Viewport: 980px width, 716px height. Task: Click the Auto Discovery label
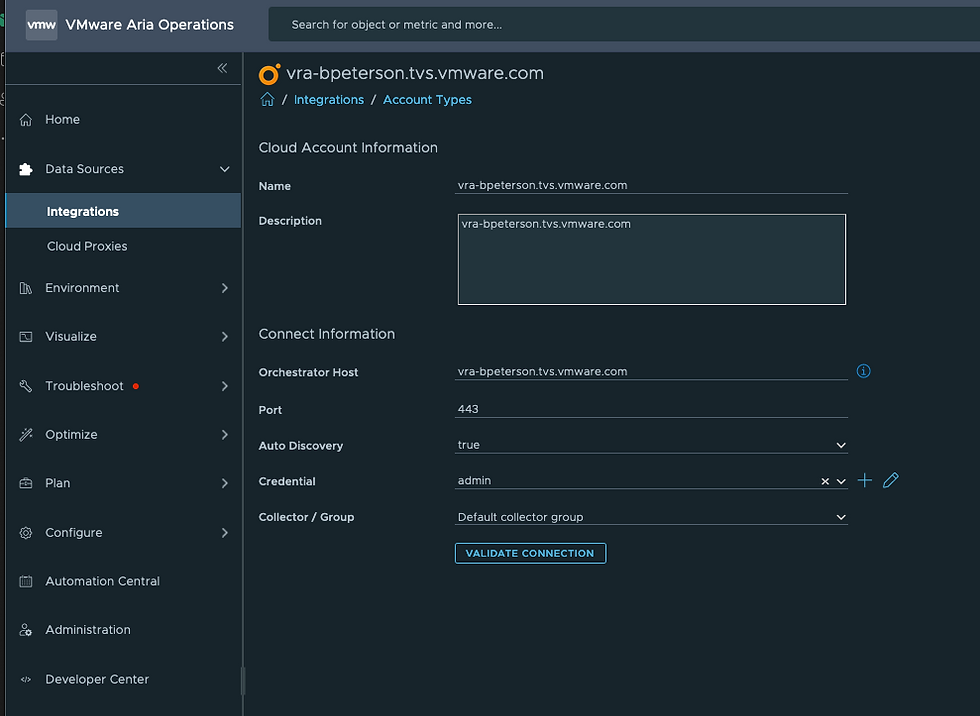coord(301,445)
